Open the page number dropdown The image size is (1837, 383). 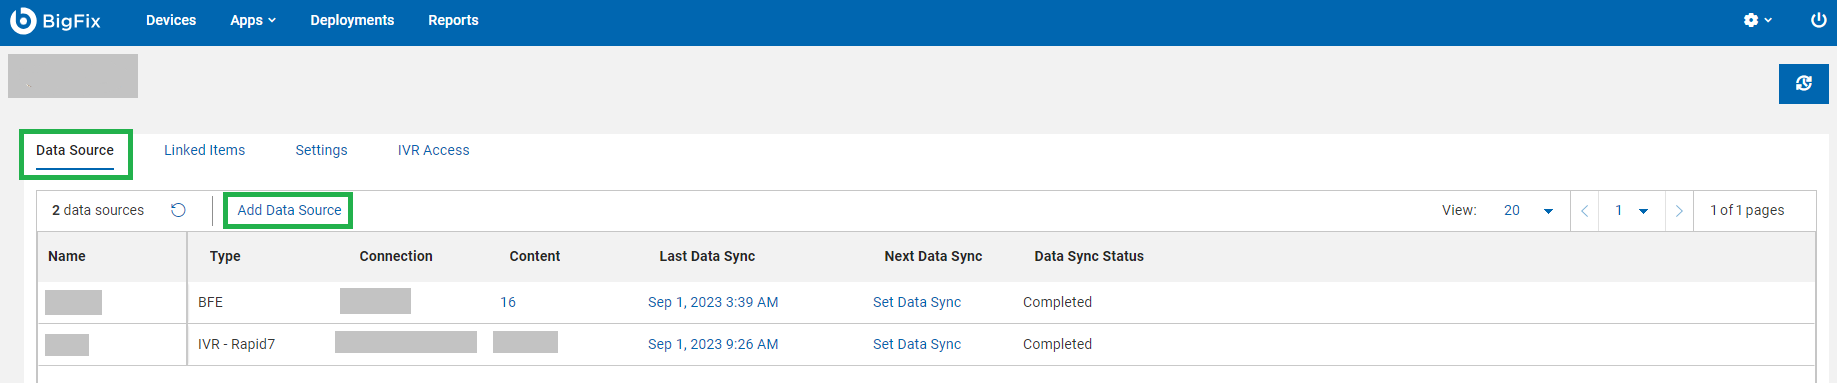1631,211
